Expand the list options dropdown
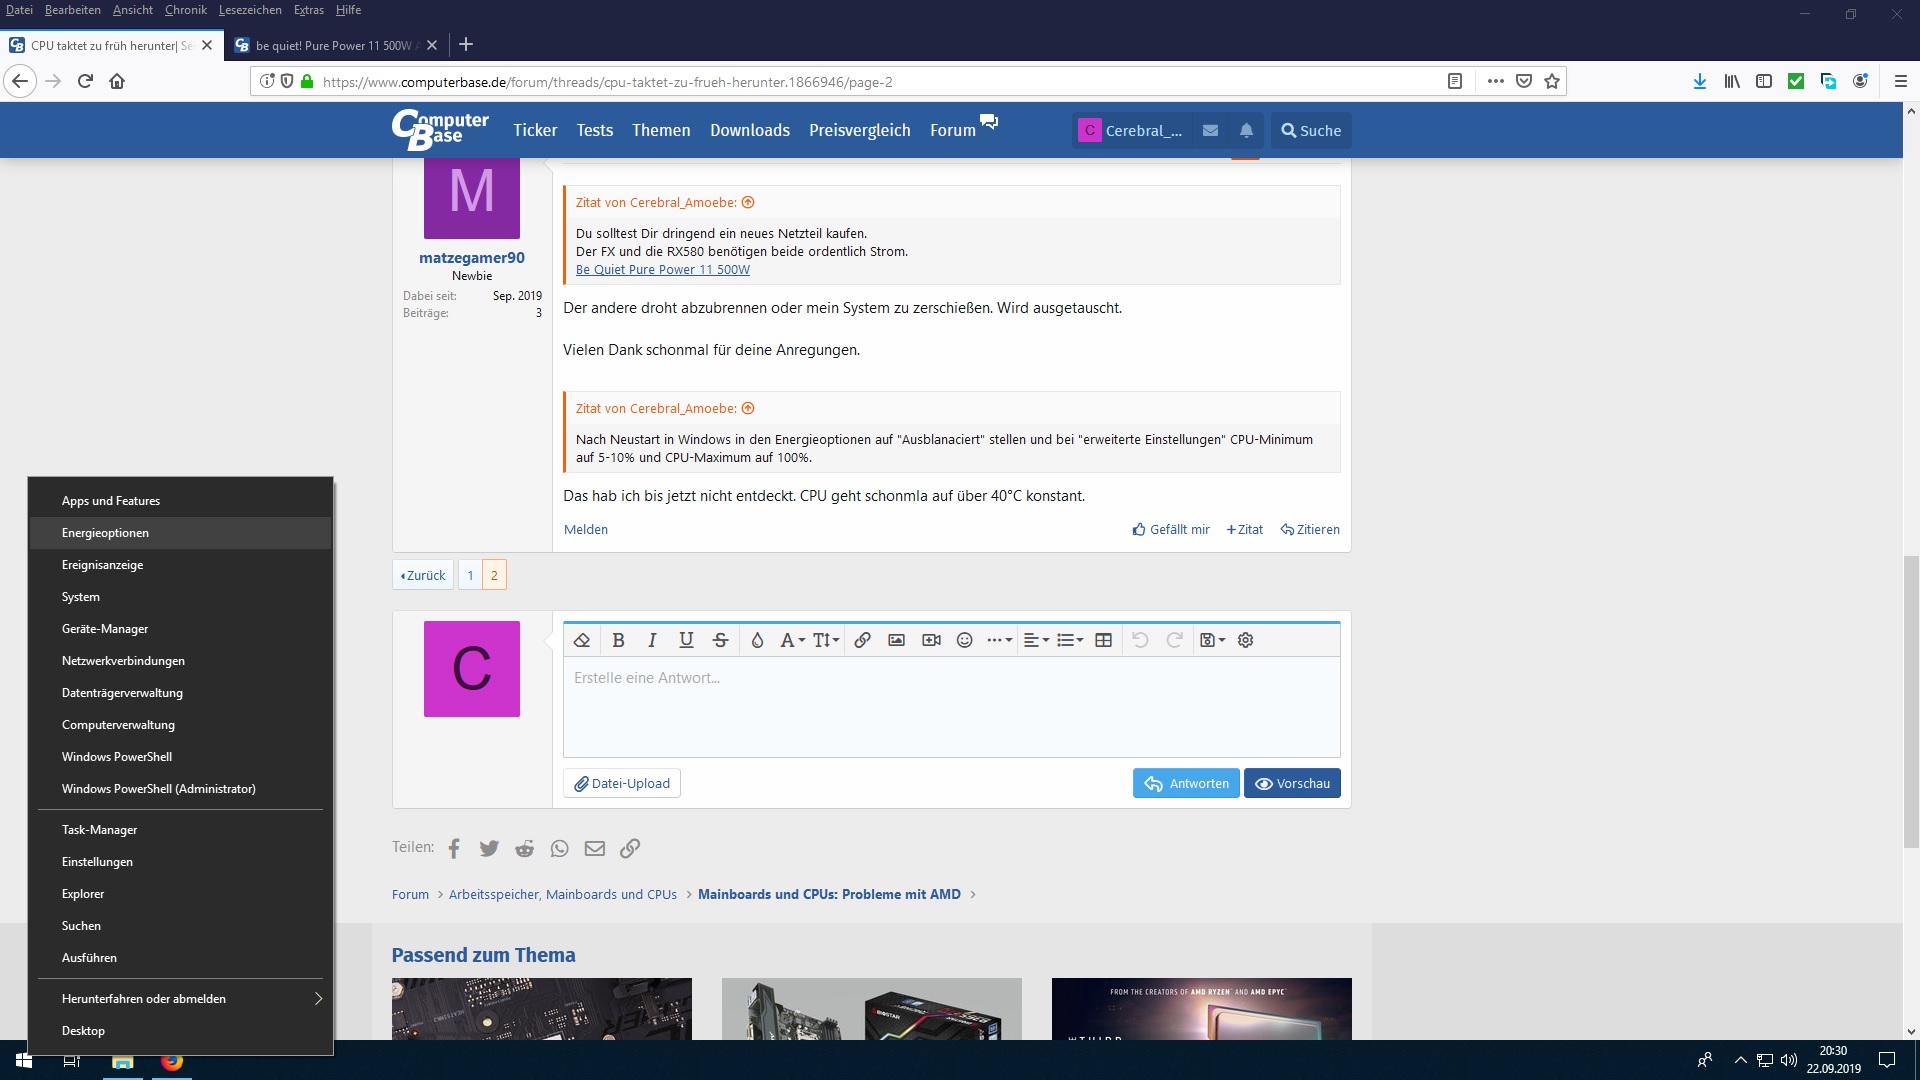Image resolution: width=1920 pixels, height=1080 pixels. [x=1070, y=640]
